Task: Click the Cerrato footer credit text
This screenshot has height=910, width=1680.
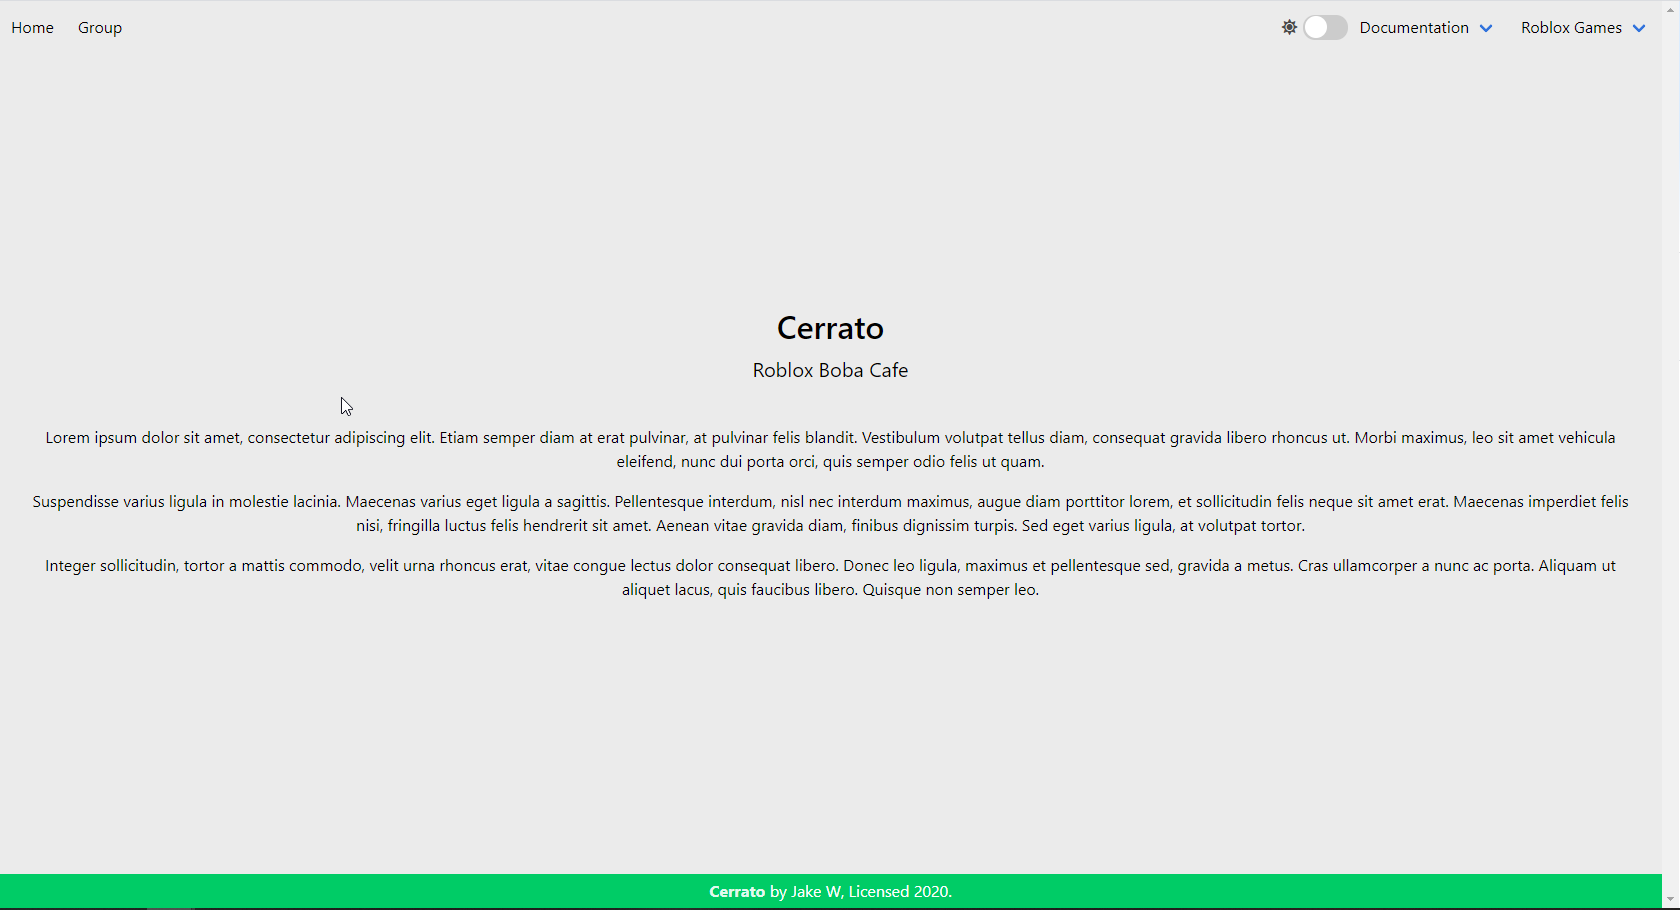Action: point(736,891)
